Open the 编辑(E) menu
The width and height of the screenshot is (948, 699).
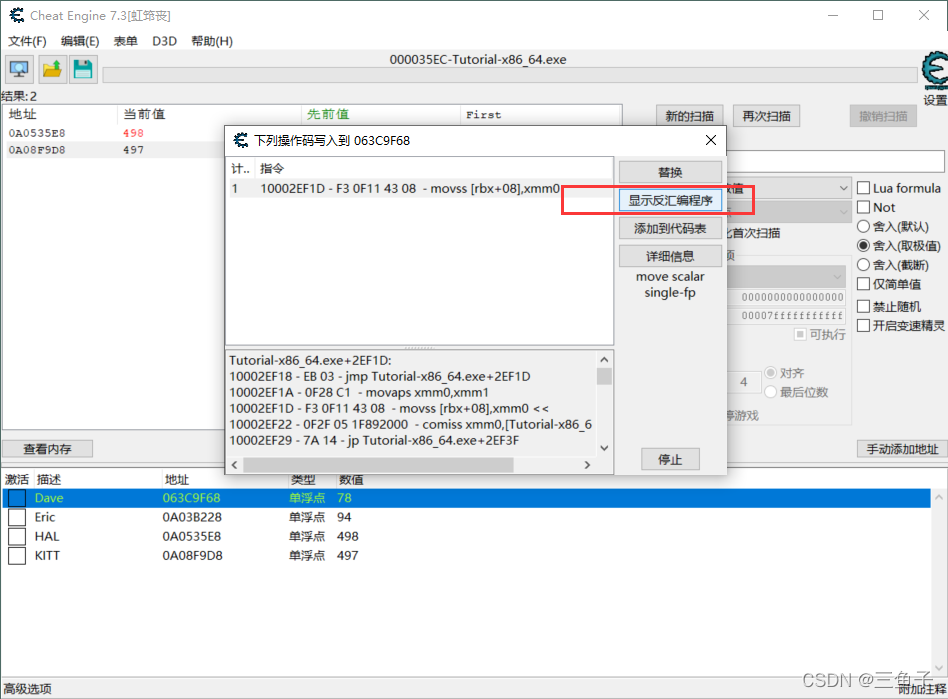(x=80, y=41)
